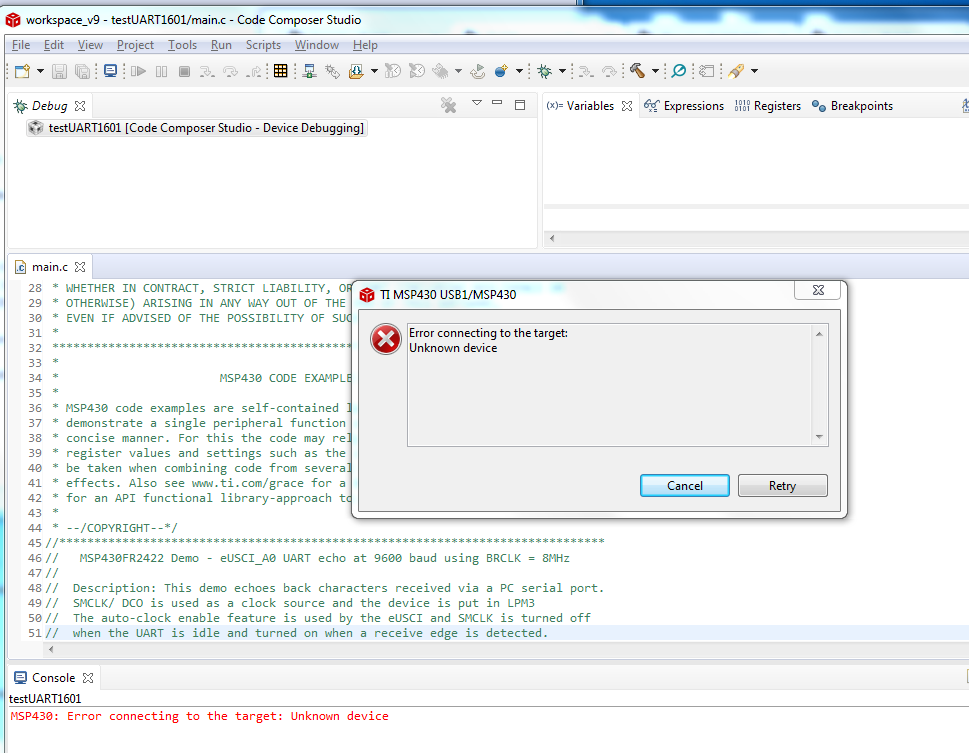Click the pen highlighter toolbar icon
969x753 pixels.
[735, 71]
